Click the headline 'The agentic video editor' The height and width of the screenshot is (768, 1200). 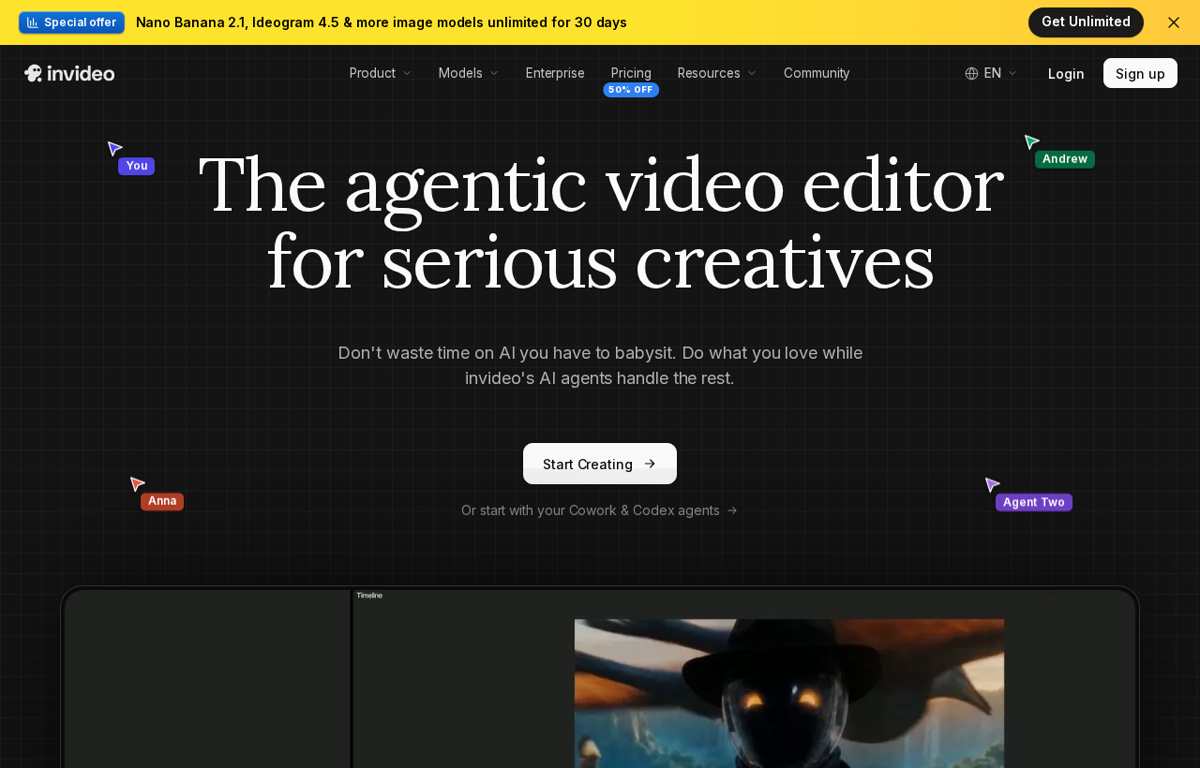600,184
